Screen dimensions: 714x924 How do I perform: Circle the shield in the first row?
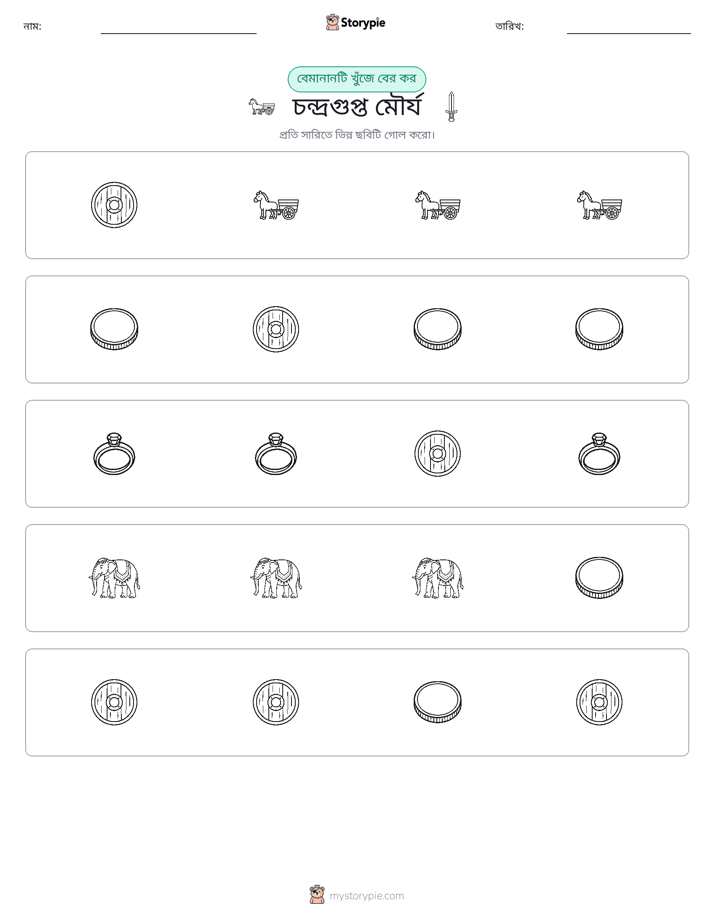click(x=114, y=205)
